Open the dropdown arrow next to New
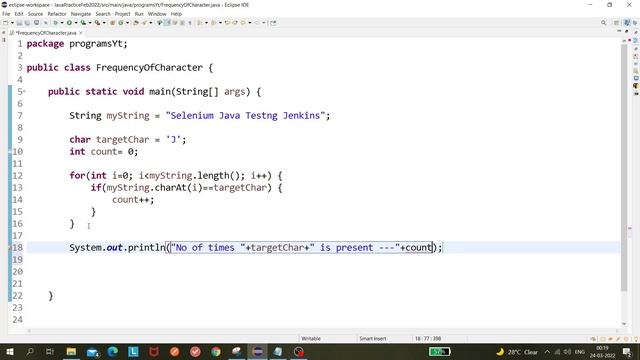Viewport: 640px width, 360px height. point(12,23)
